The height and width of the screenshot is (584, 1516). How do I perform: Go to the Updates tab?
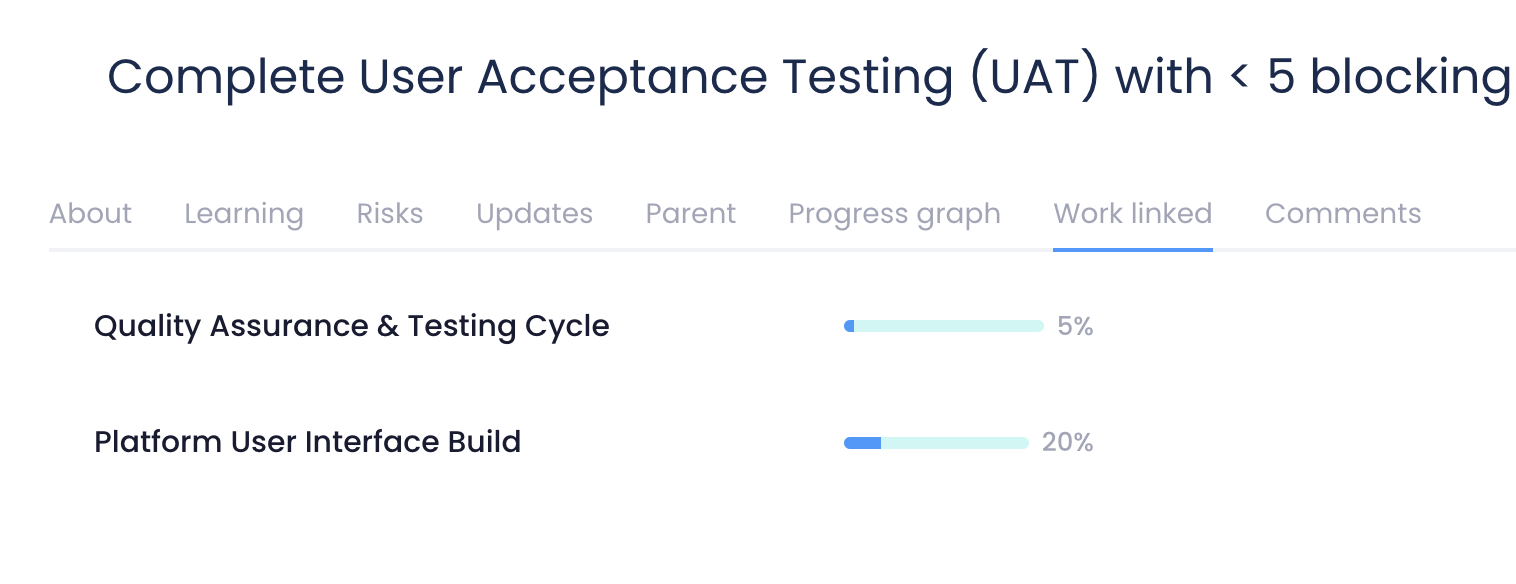[534, 214]
